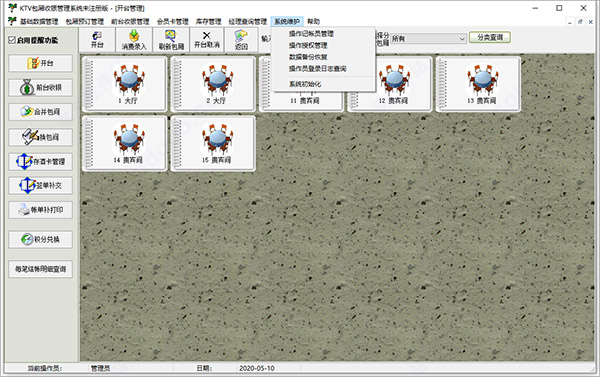Viewport: 600px width, 377px height.
Task: Click the 返回 toolbar icon
Action: [x=241, y=39]
